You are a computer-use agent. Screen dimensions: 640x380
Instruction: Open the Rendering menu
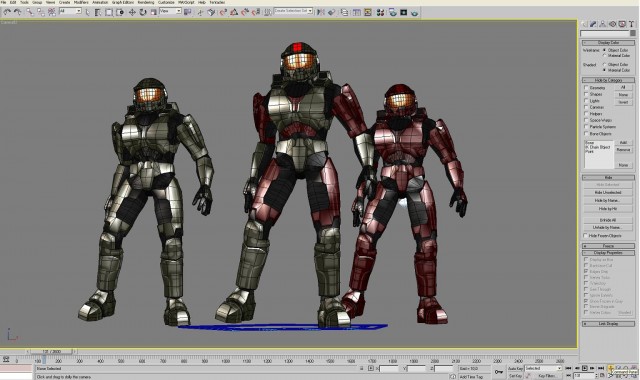pos(146,2)
